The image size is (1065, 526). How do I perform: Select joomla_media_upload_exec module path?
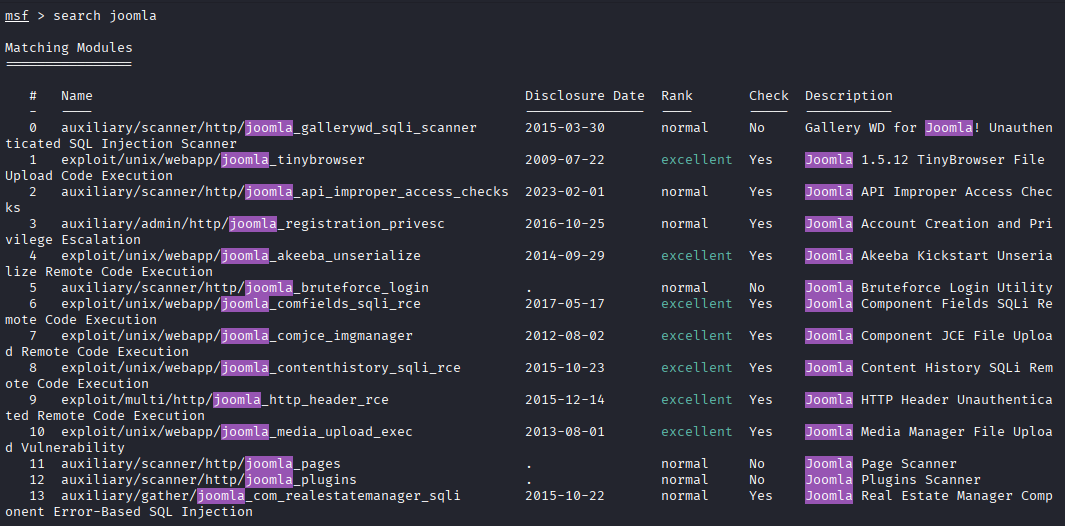pos(237,432)
